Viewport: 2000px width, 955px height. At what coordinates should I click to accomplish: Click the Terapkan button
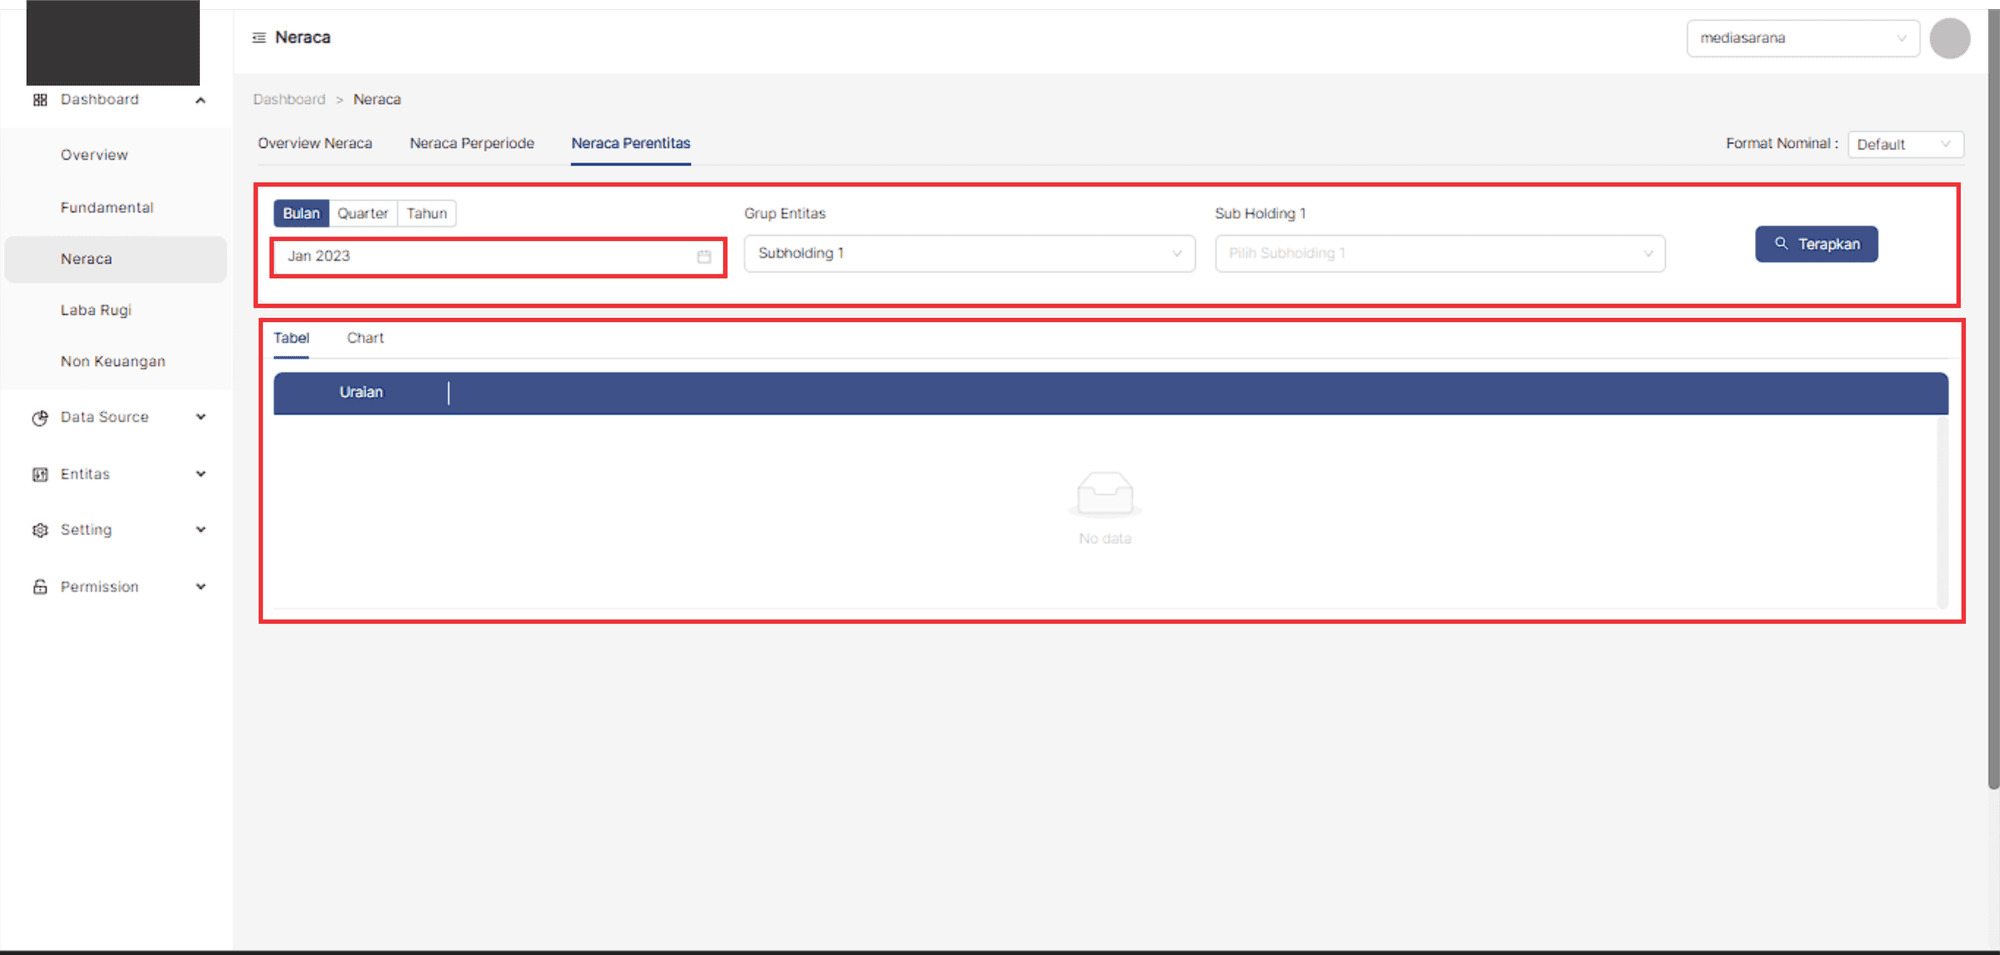point(1816,244)
